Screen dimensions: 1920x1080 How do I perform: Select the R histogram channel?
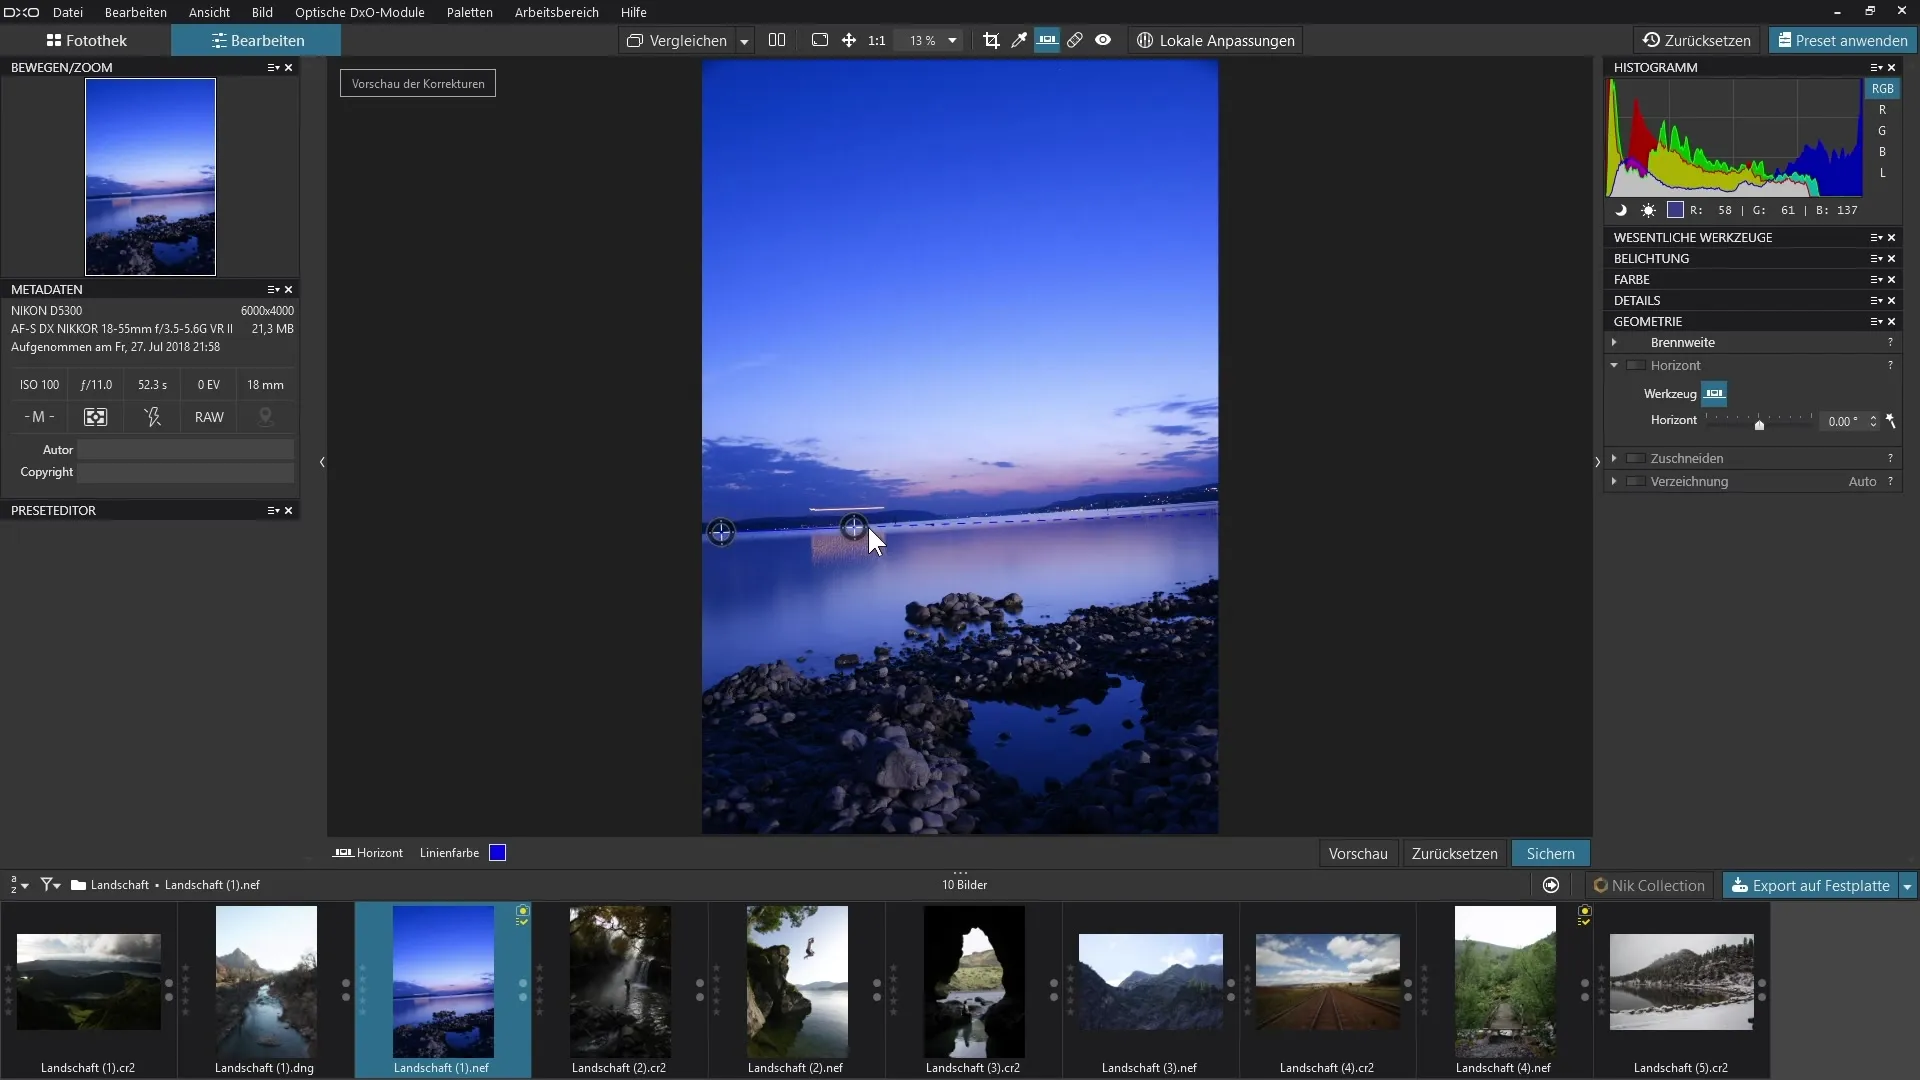click(1882, 110)
